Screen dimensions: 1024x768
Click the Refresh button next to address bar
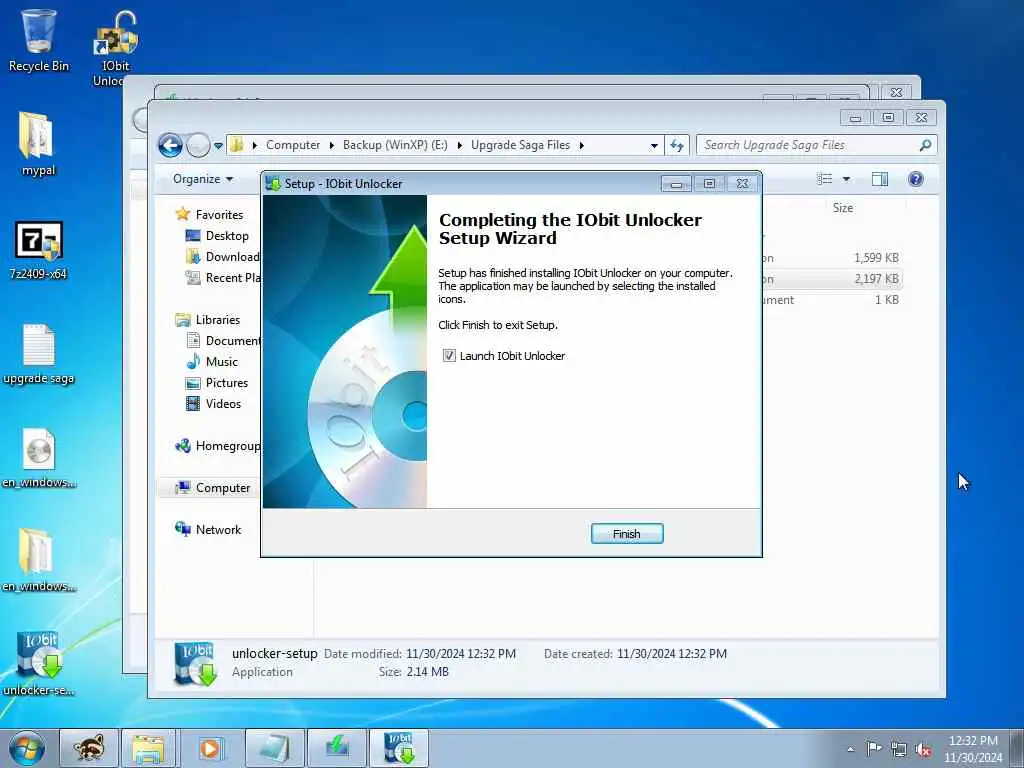coord(677,145)
